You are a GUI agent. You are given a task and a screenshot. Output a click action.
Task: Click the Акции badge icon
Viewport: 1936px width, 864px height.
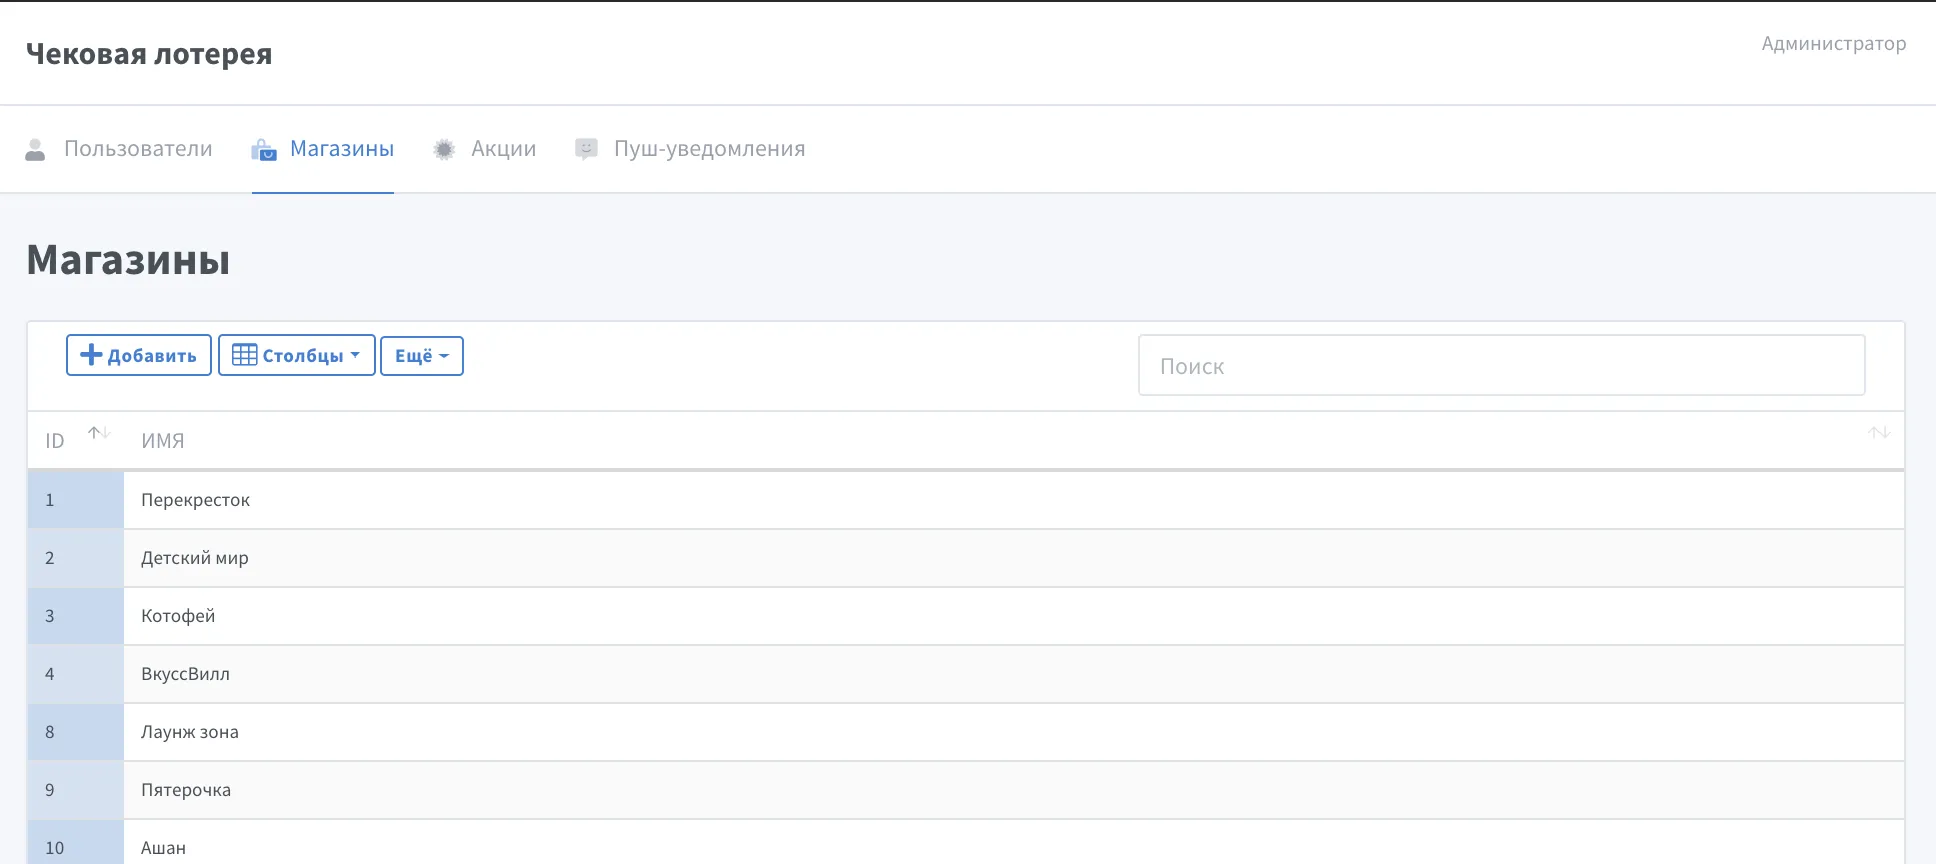(444, 150)
